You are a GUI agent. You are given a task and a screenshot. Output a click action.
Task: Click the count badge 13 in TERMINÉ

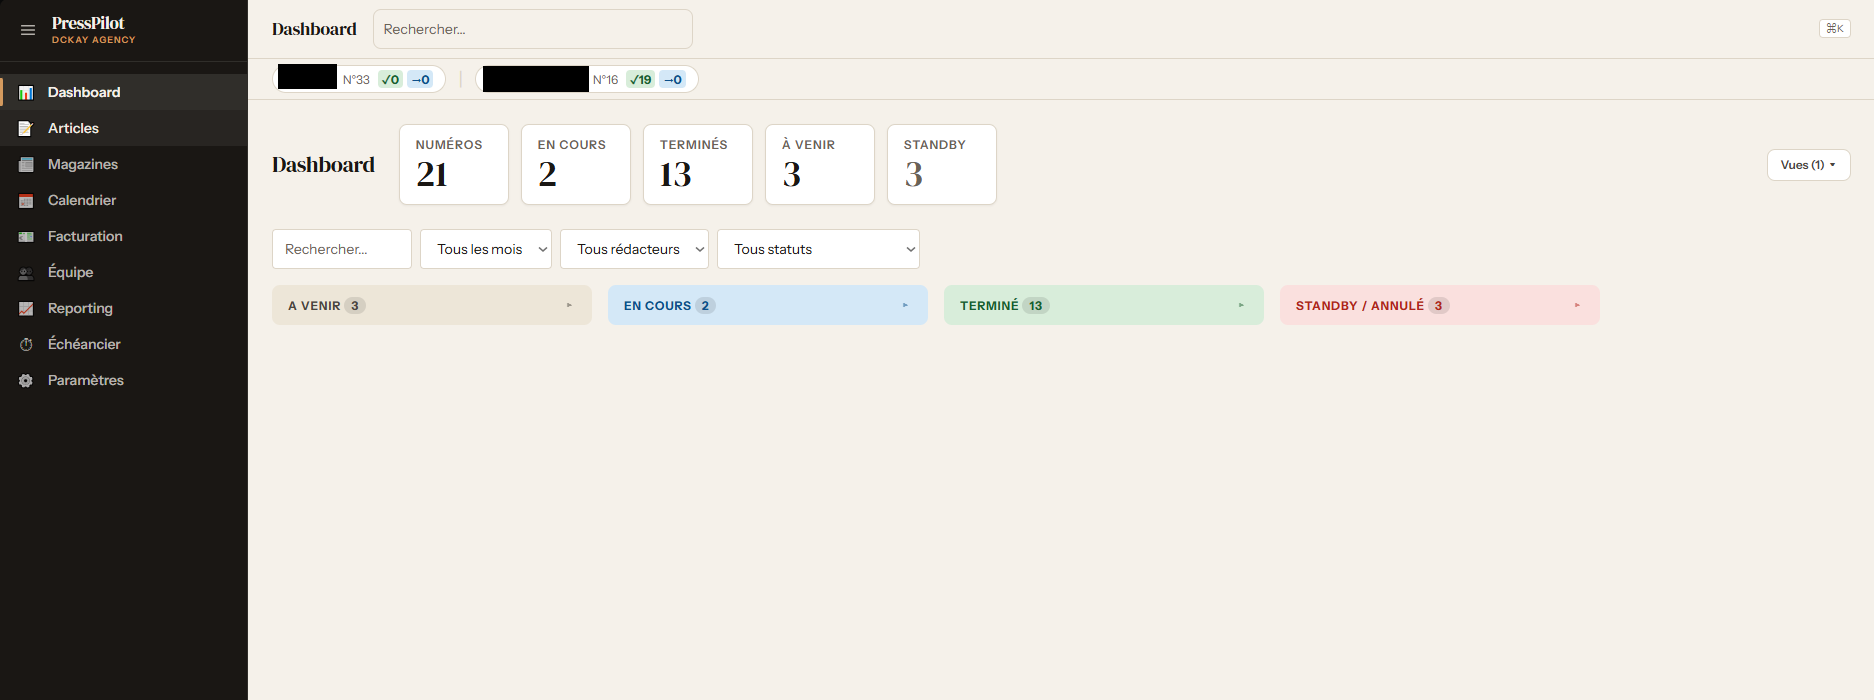pyautogui.click(x=1036, y=306)
